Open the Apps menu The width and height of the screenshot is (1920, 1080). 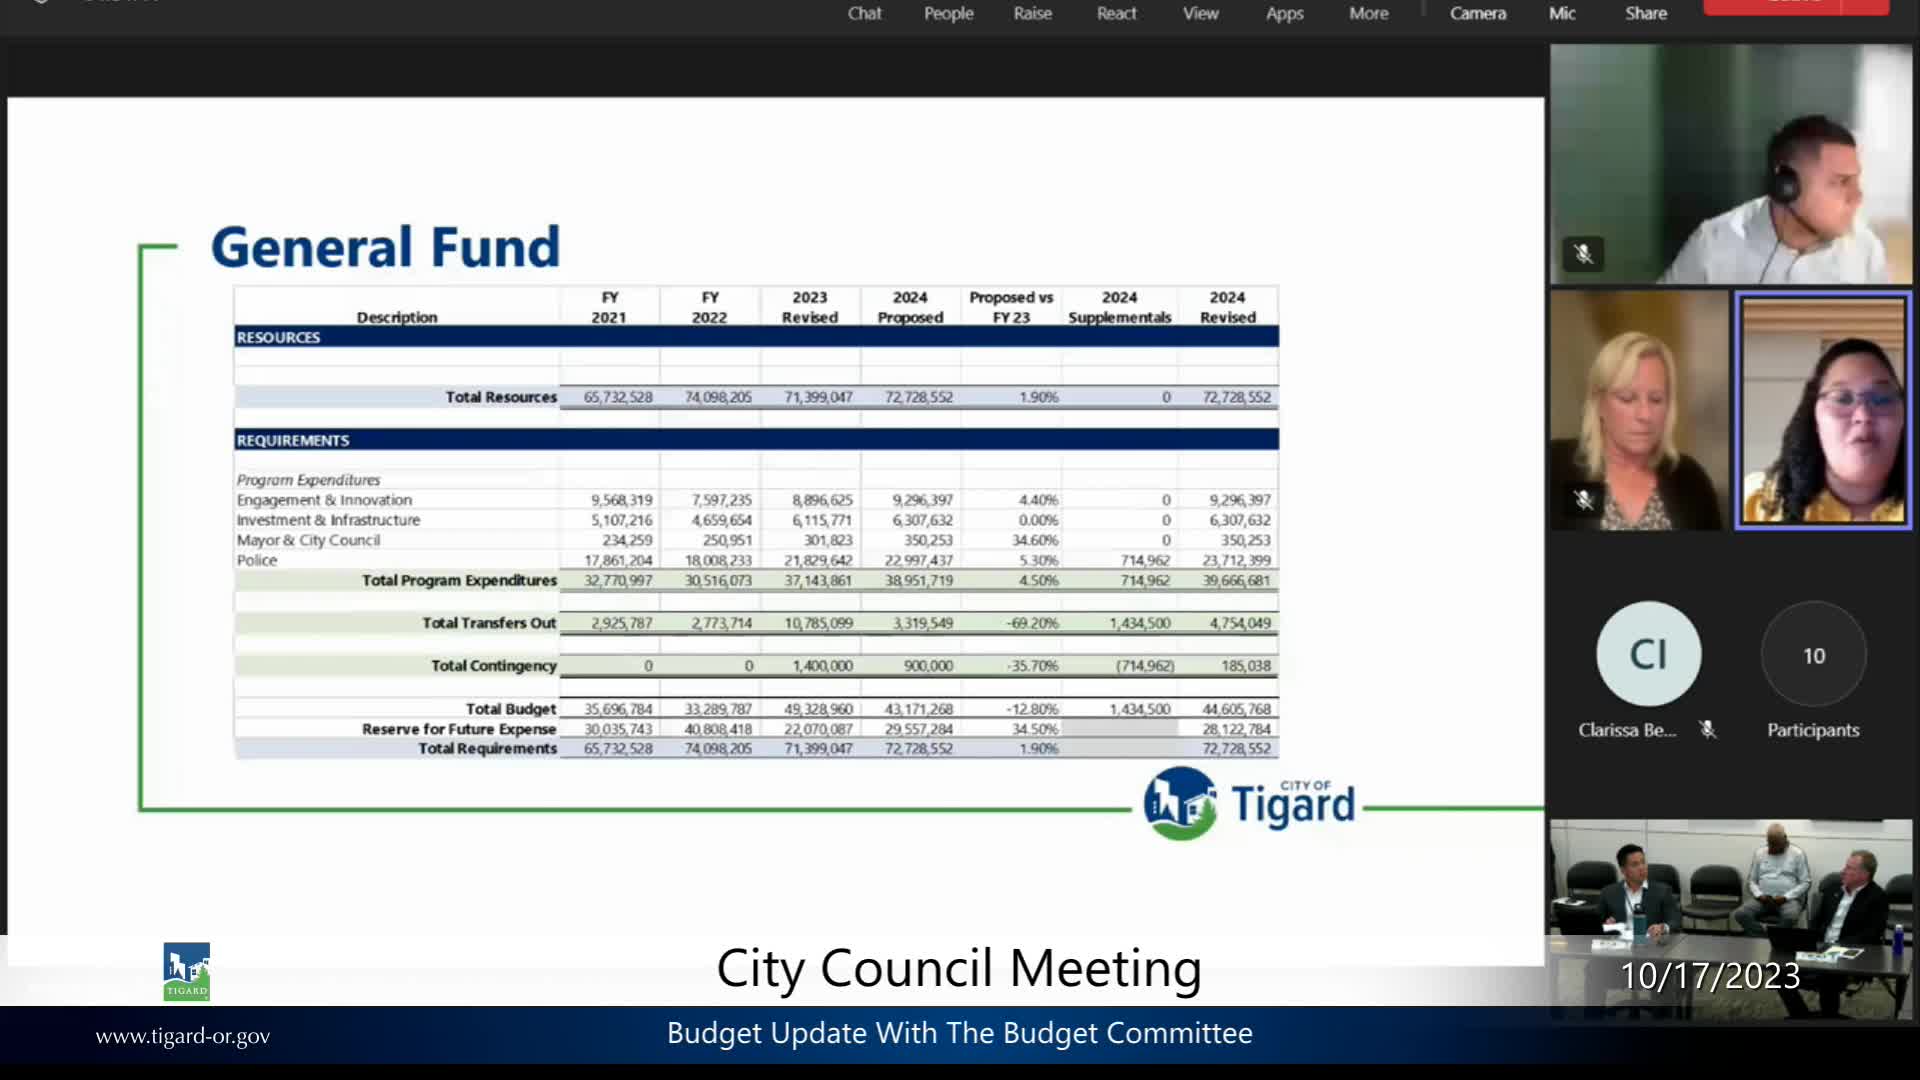1284,13
